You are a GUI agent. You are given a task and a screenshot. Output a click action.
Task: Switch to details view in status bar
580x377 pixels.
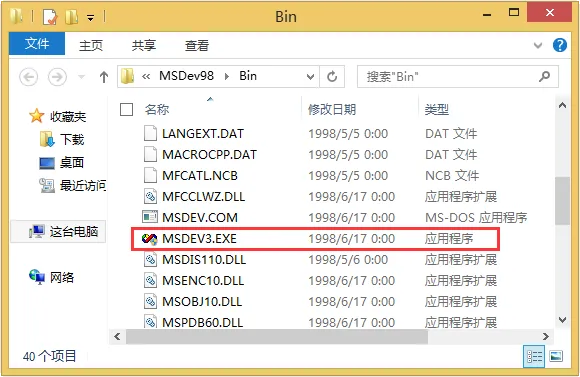(534, 357)
